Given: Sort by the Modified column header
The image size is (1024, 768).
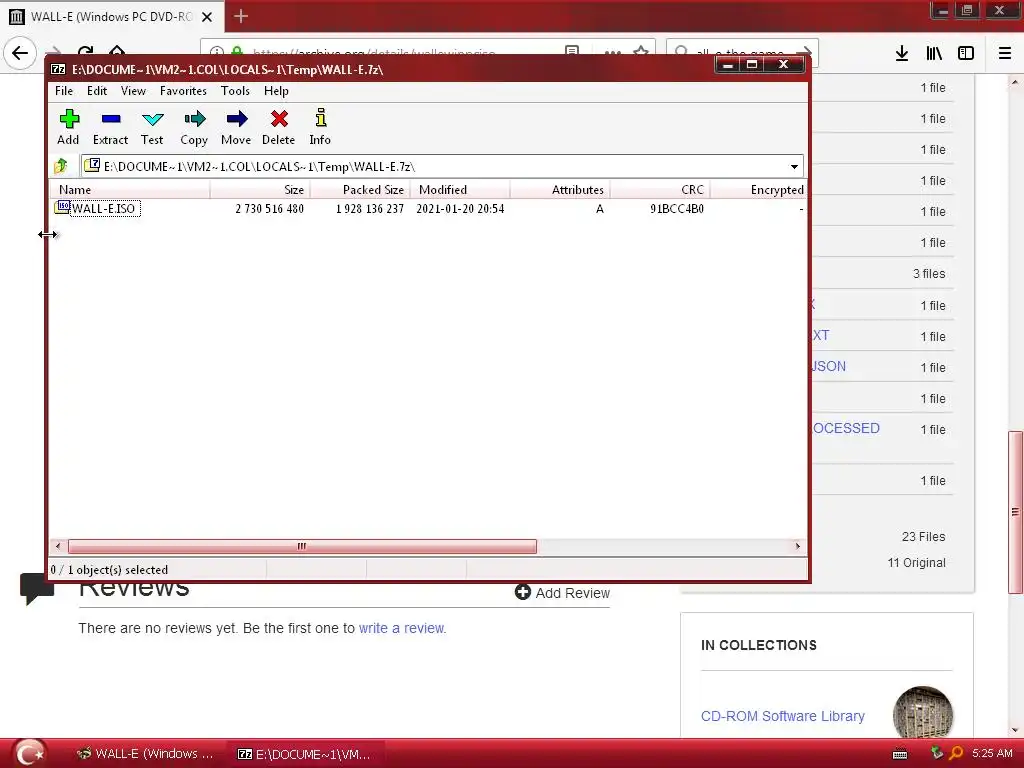Looking at the screenshot, I should click(x=460, y=189).
